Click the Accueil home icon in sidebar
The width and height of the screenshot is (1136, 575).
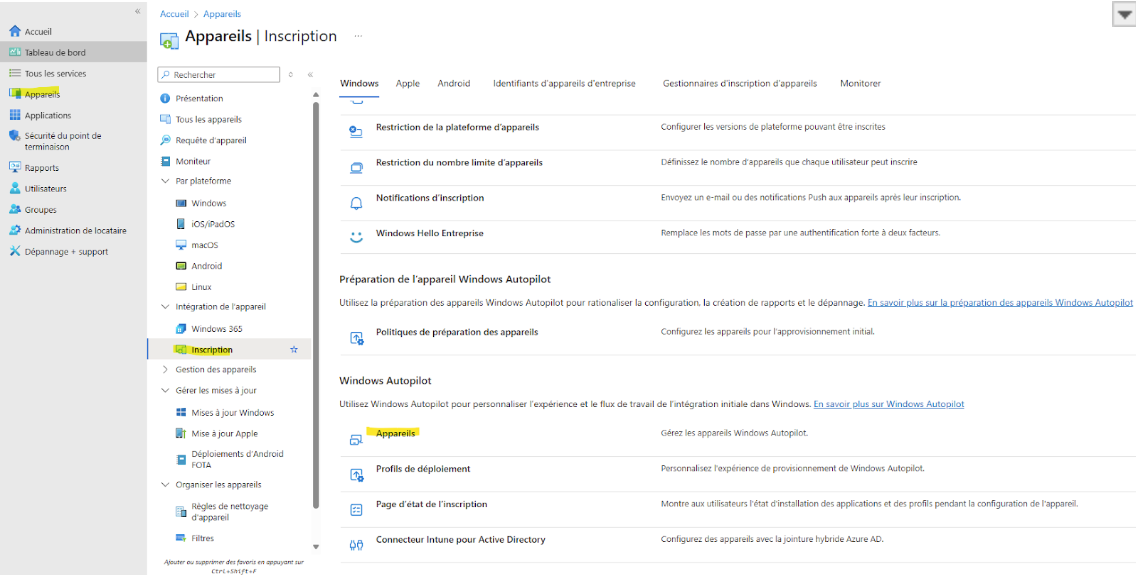[15, 32]
